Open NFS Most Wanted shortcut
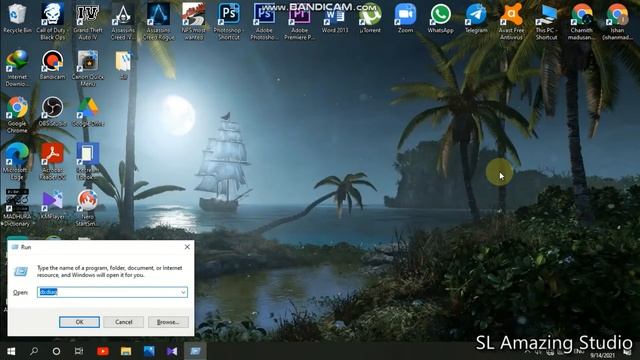 [x=193, y=21]
